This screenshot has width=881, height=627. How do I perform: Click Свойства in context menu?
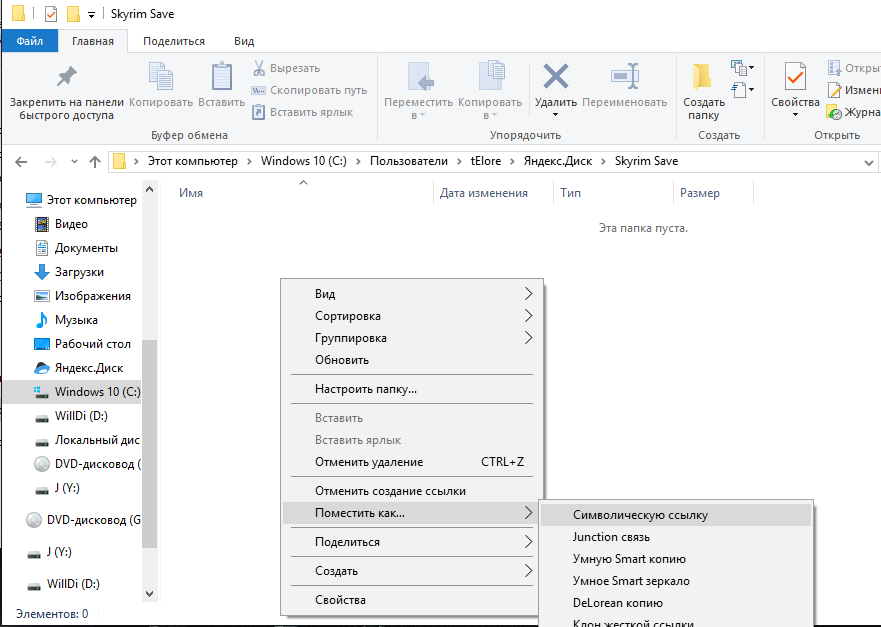pyautogui.click(x=412, y=600)
